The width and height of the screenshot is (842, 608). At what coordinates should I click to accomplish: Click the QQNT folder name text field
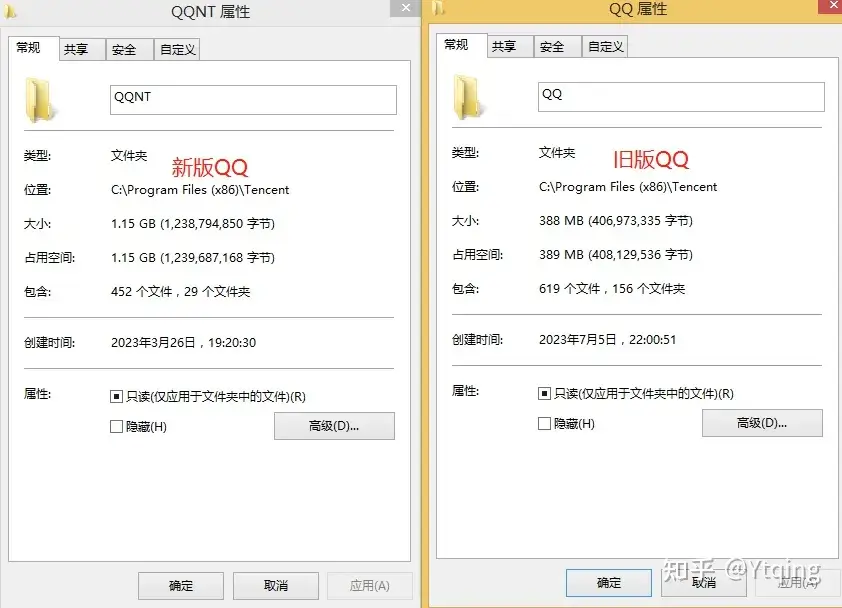pyautogui.click(x=252, y=99)
